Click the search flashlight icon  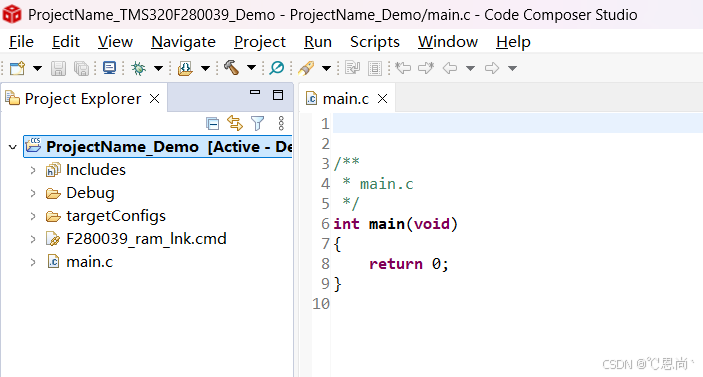(306, 68)
